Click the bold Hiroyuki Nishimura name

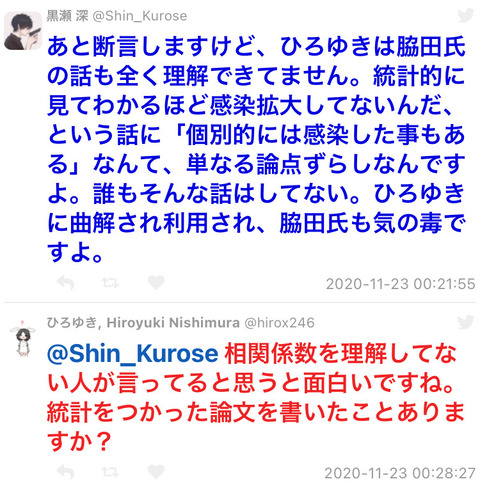173,323
